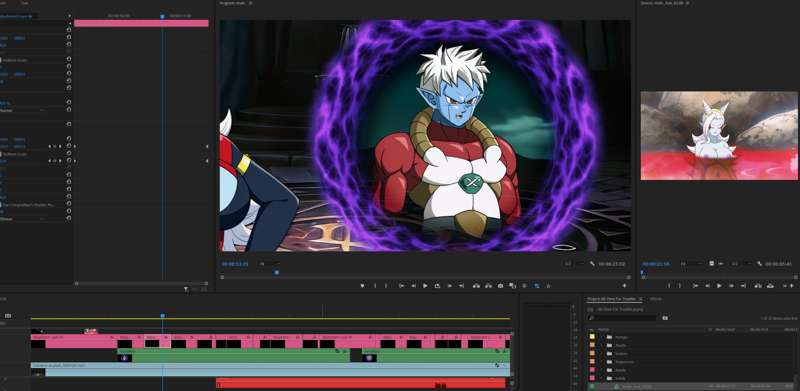Play the sequence in the Program monitor
This screenshot has height=391, width=800.
[x=425, y=286]
